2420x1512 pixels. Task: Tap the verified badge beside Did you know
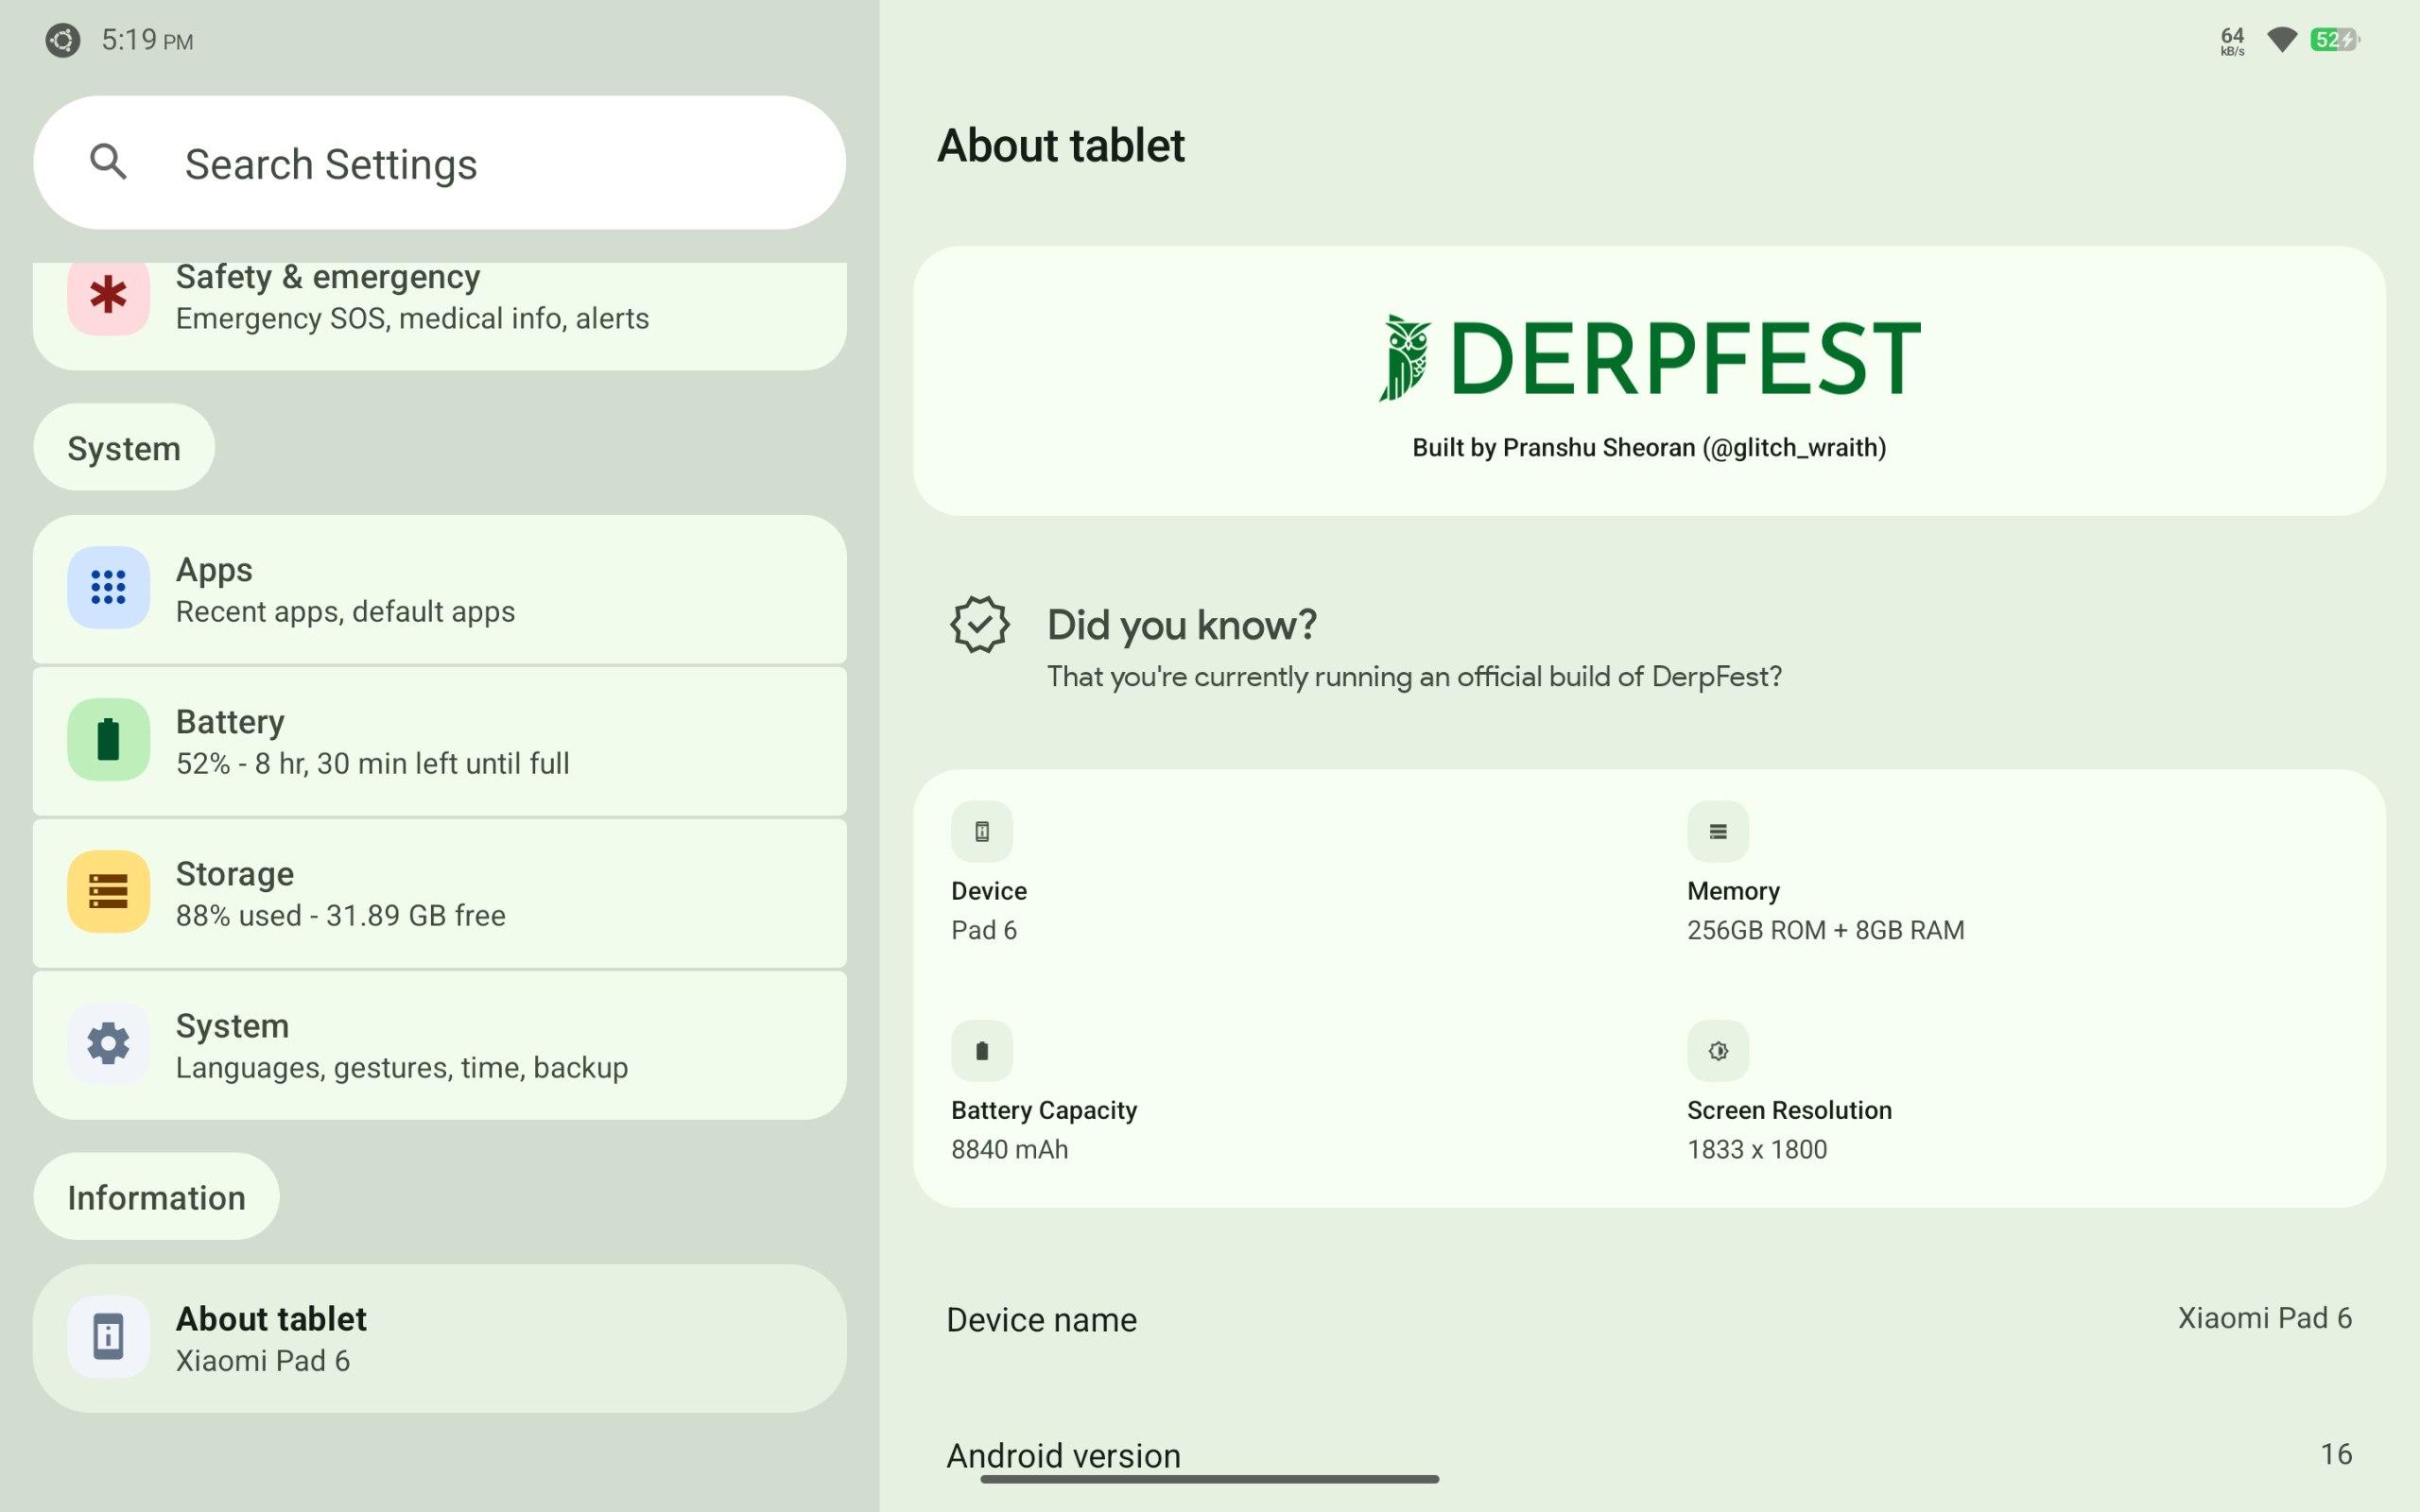pos(979,625)
